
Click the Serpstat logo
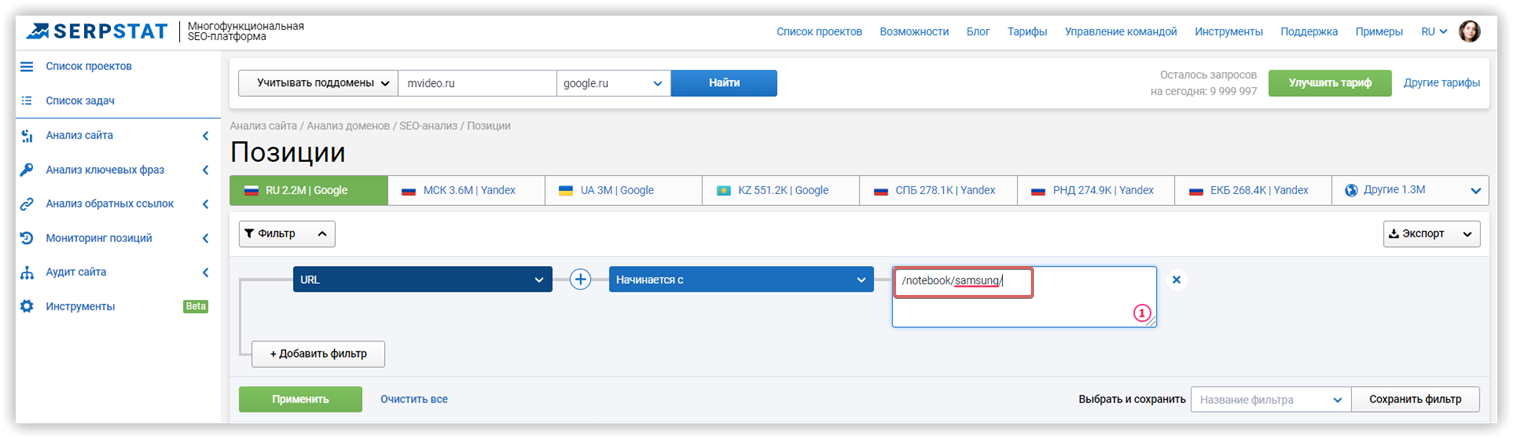[98, 31]
